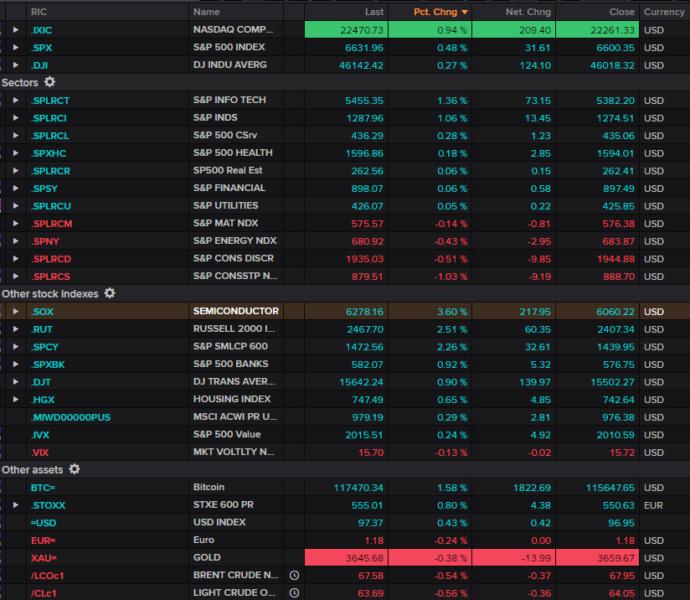Open Other stock indexes settings gear

coord(110,293)
